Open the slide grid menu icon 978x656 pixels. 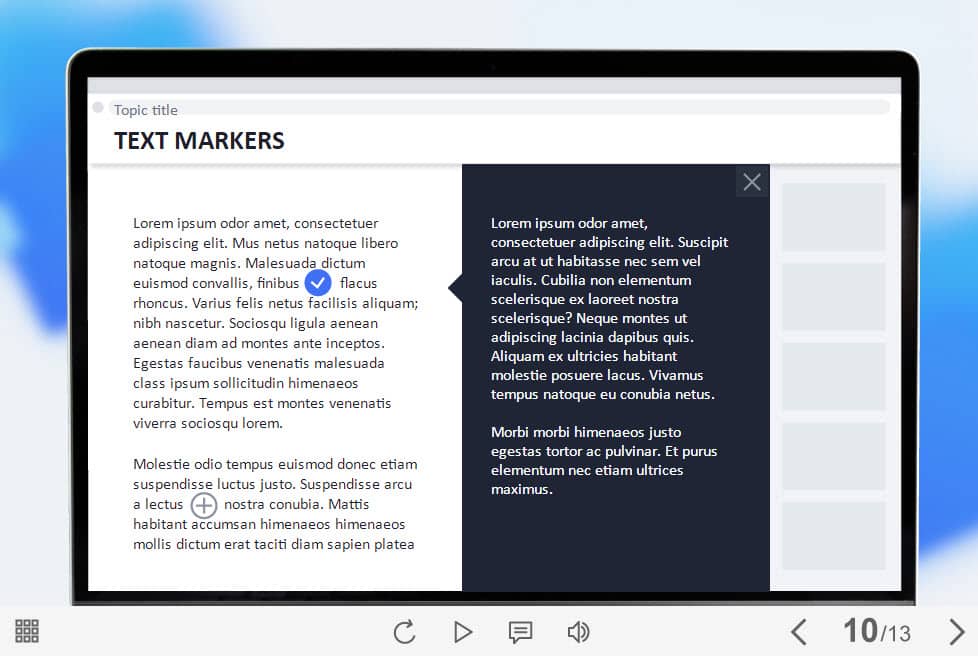(x=27, y=631)
